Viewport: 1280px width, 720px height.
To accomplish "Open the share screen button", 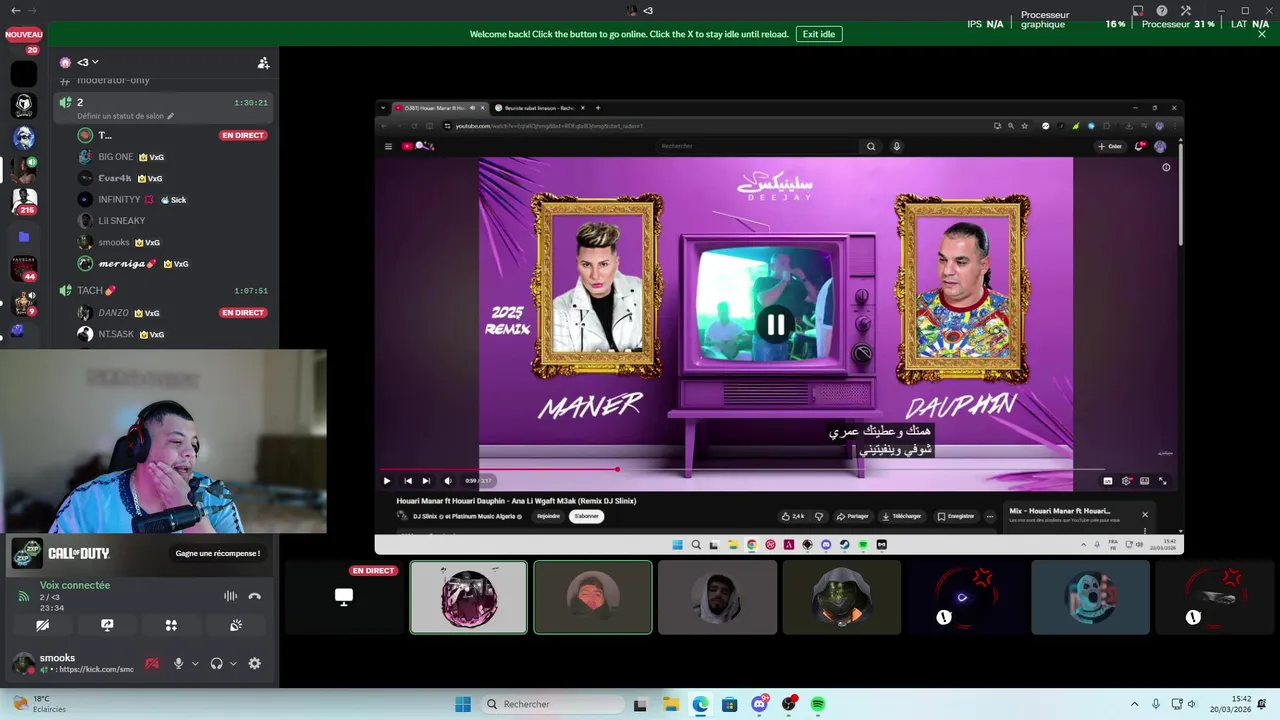I will click(107, 625).
